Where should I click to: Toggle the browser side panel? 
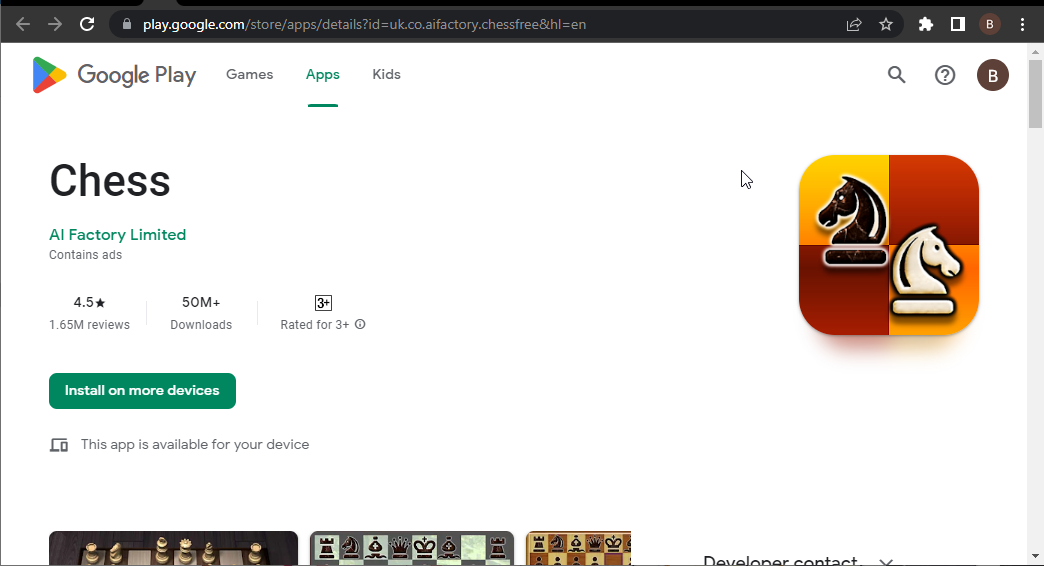[957, 25]
